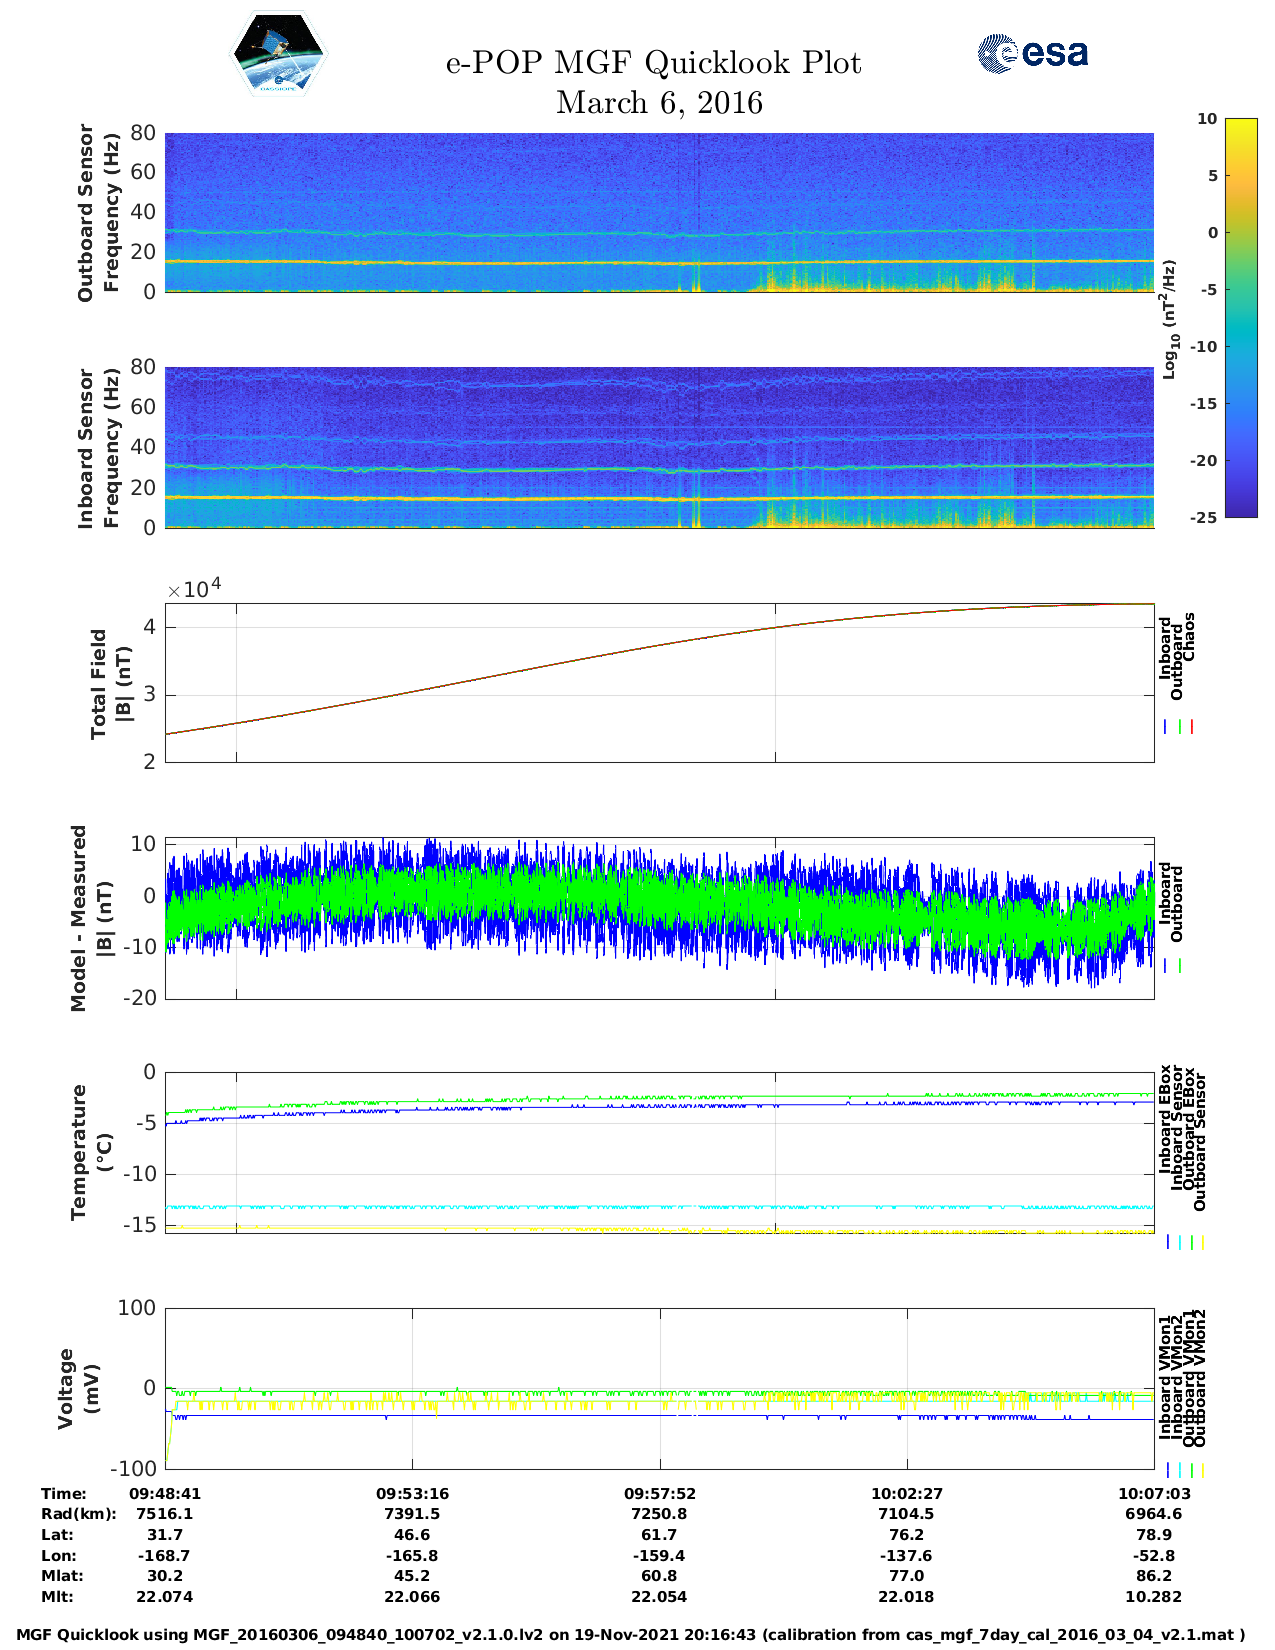
Task: Click the green Outboard marker beside Model - Measured
Action: [x=1180, y=966]
